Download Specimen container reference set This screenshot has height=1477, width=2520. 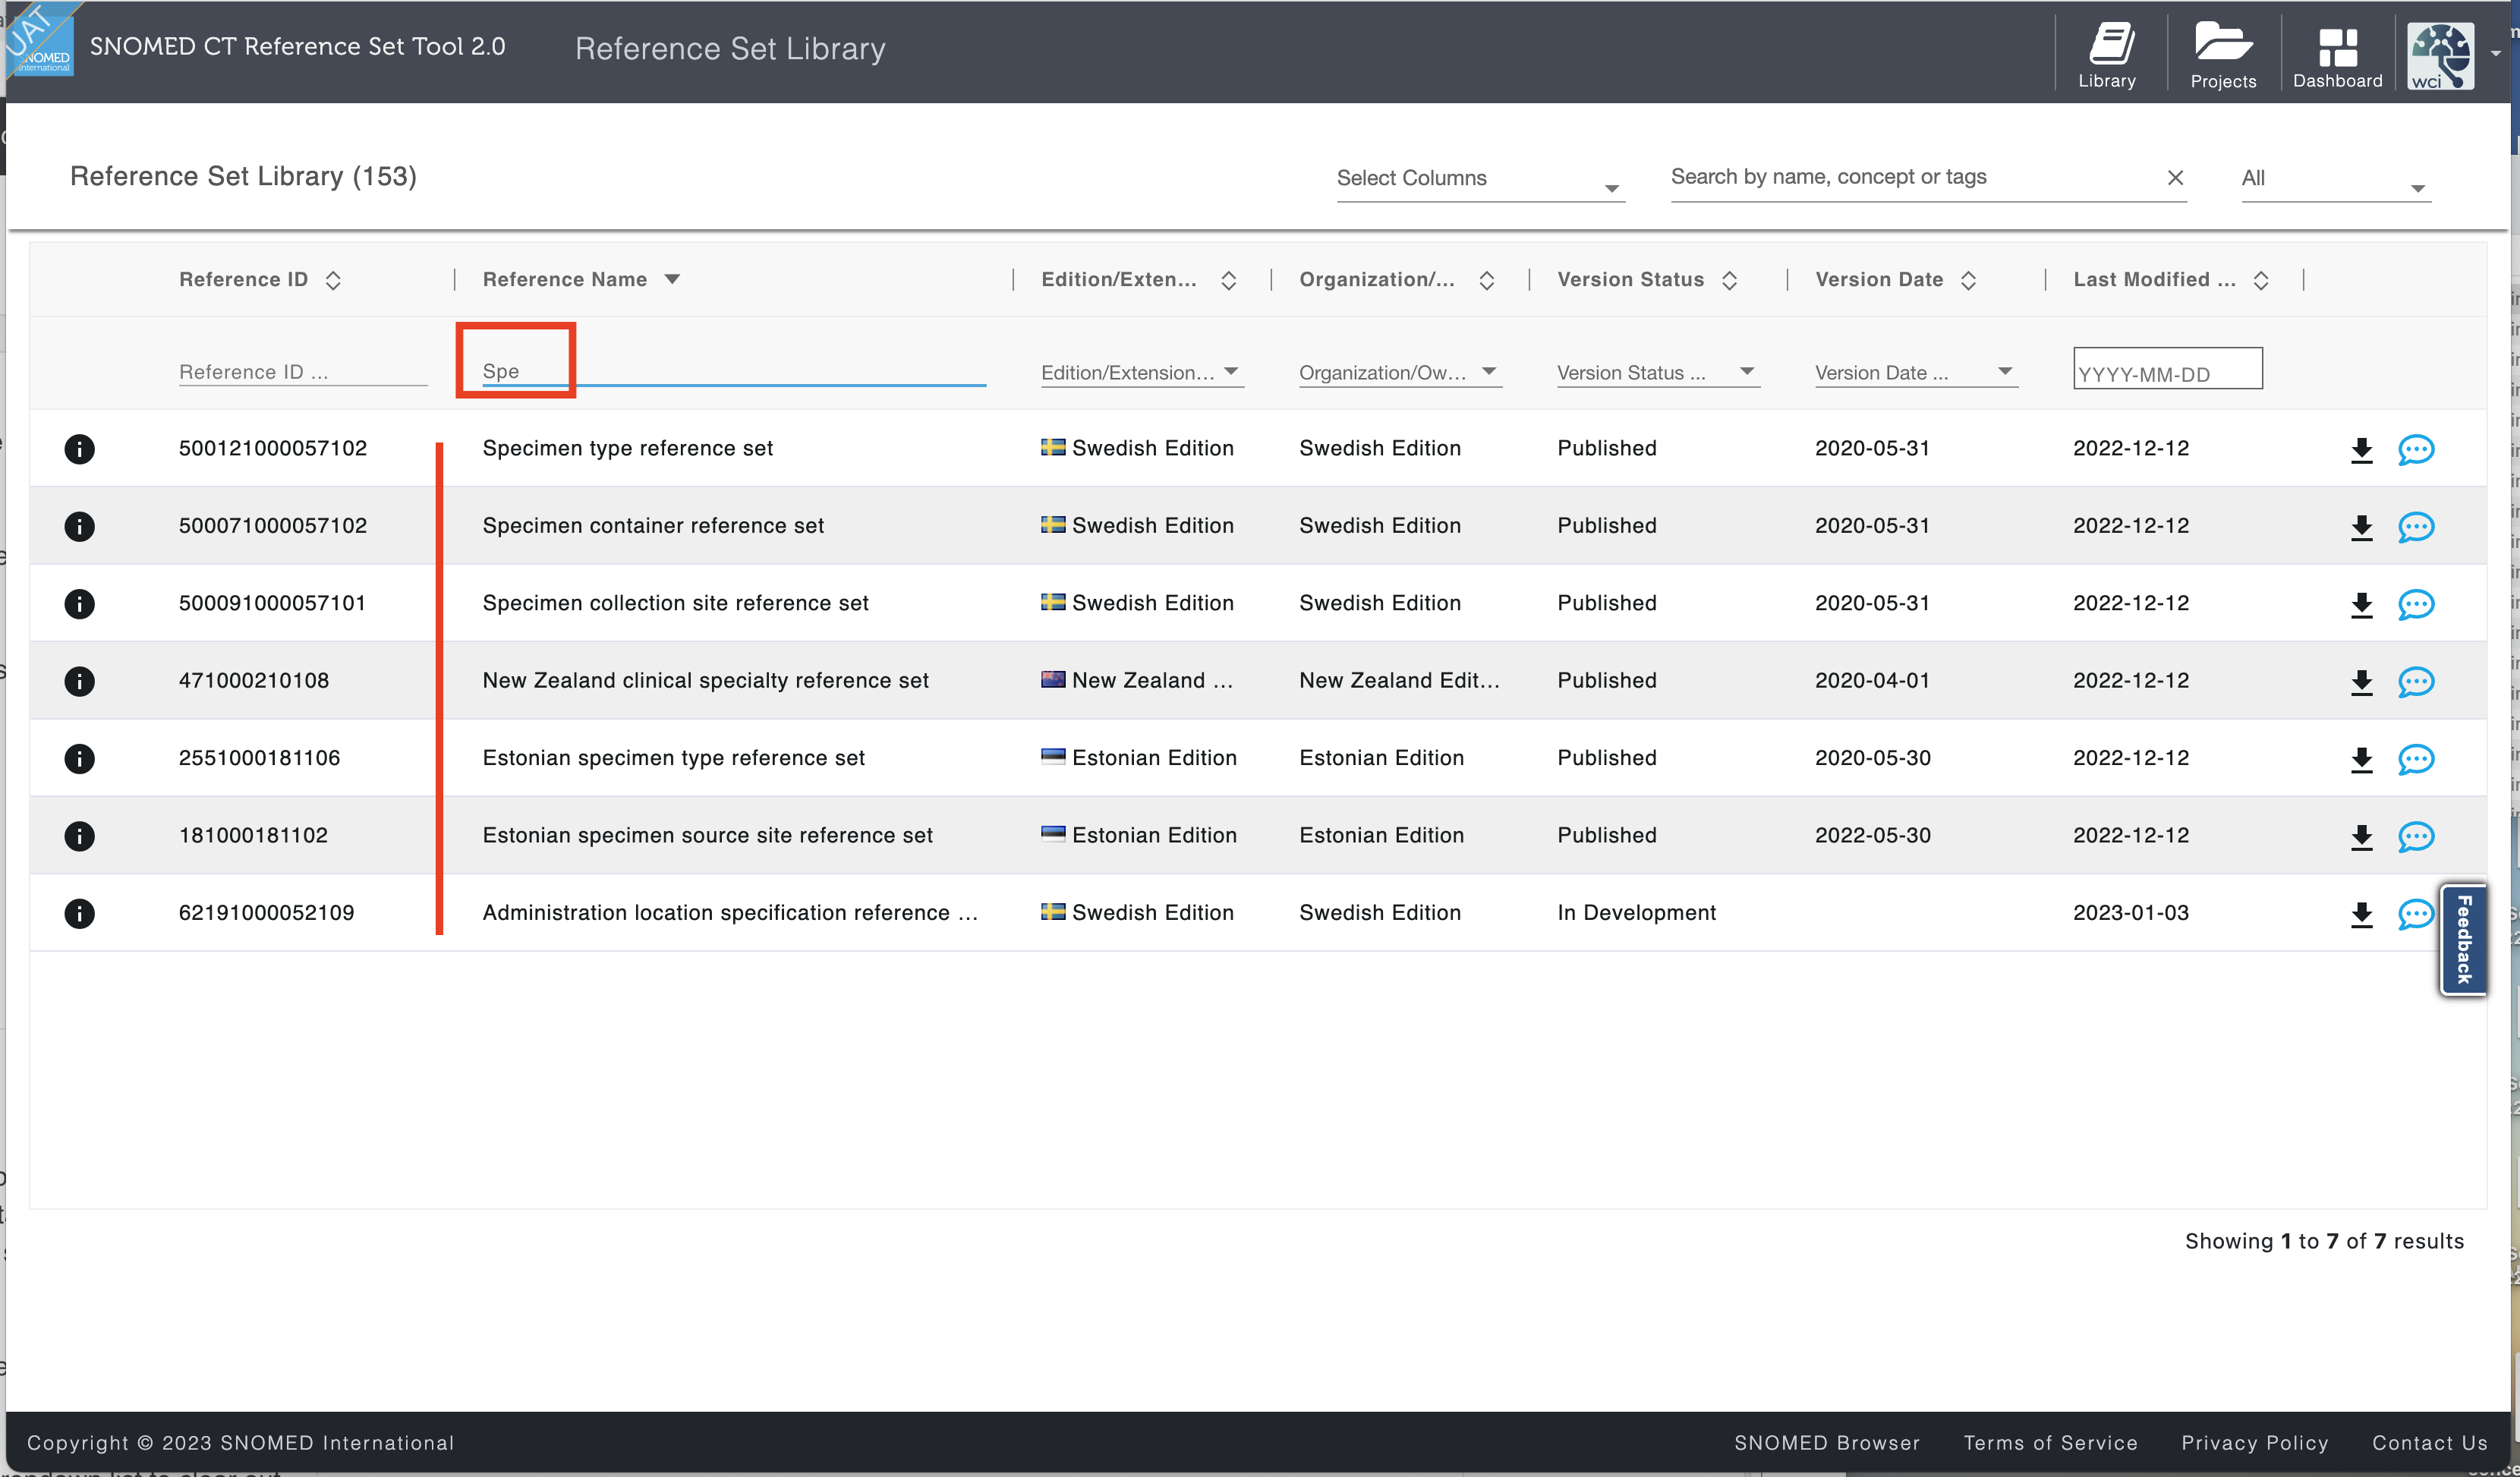2361,527
